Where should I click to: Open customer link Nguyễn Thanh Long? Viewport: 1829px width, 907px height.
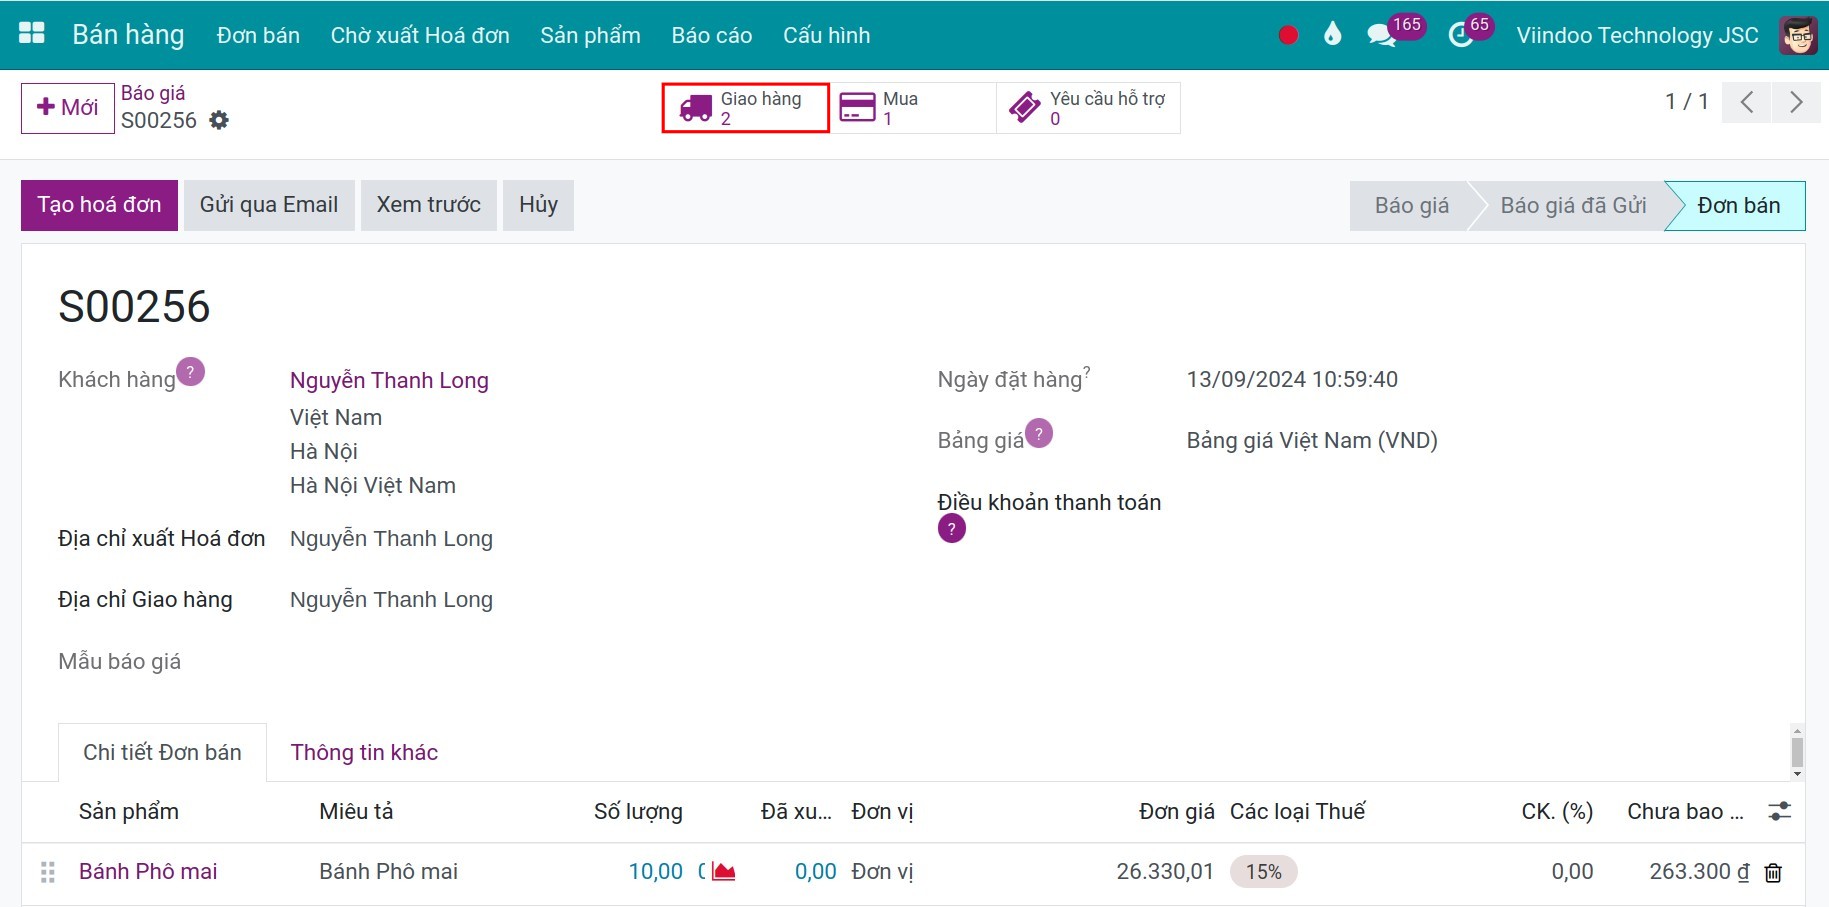coord(389,381)
